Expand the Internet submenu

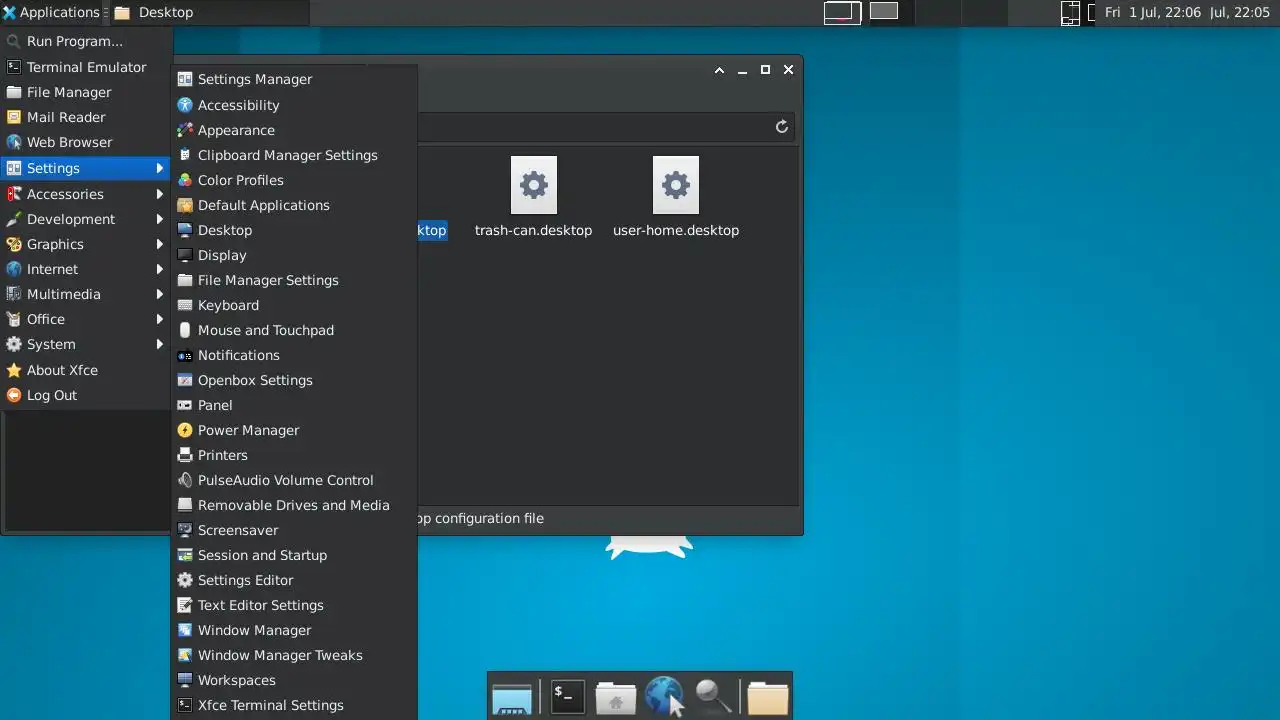coord(86,269)
